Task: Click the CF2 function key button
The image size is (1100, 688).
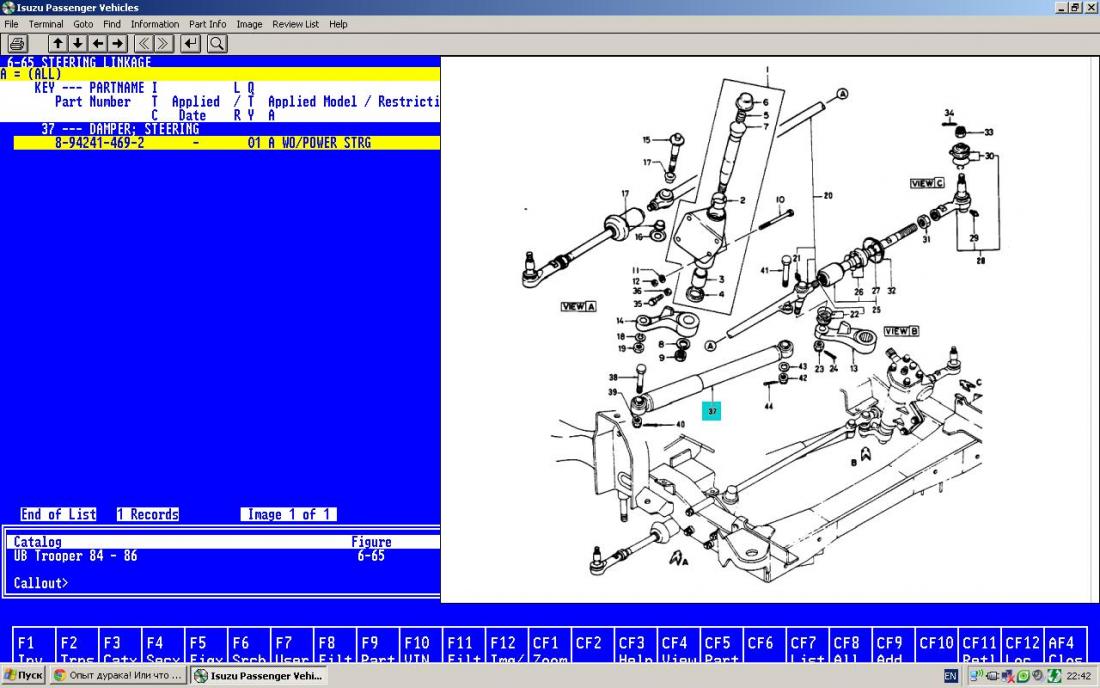Action: pos(592,645)
